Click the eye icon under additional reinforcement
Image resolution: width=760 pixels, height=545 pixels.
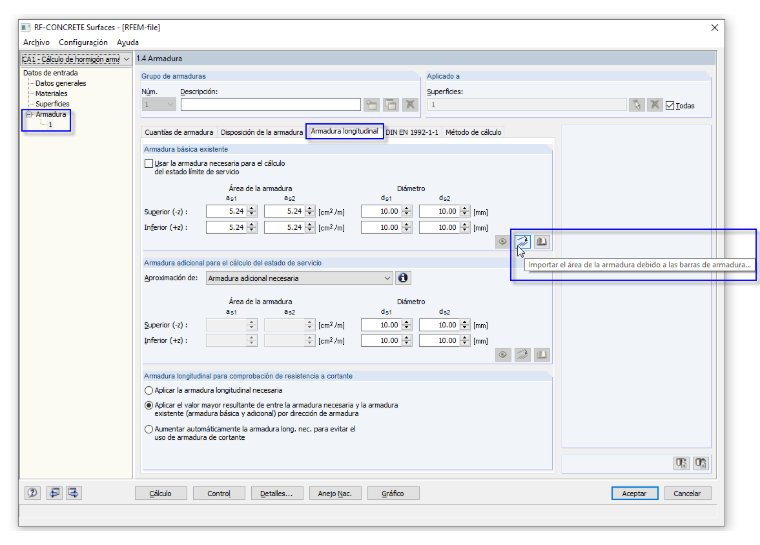point(503,355)
